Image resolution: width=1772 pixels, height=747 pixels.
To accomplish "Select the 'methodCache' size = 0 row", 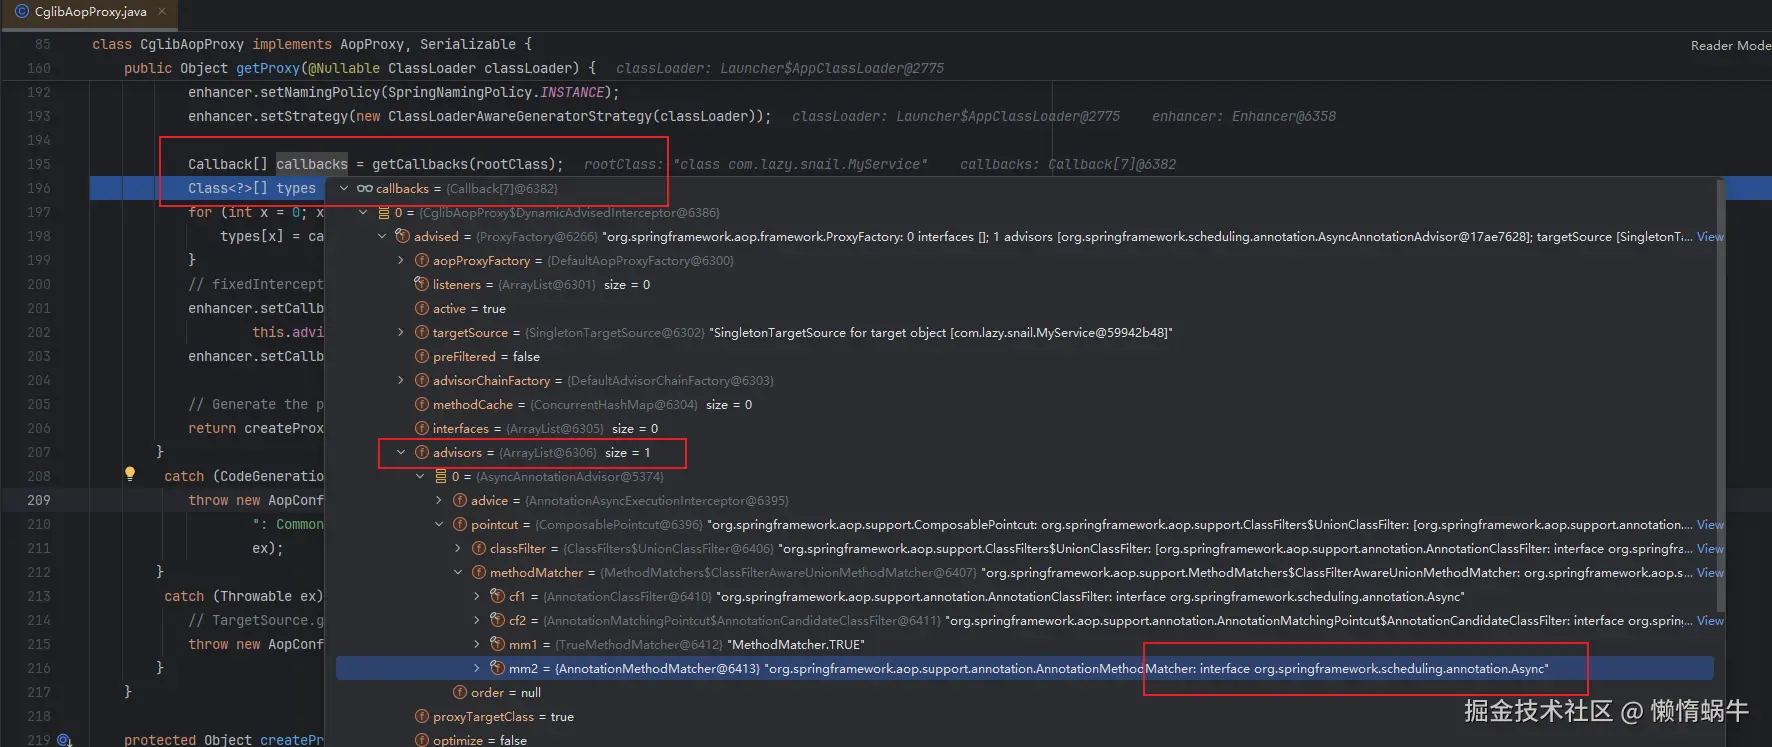I will pos(1025,404).
